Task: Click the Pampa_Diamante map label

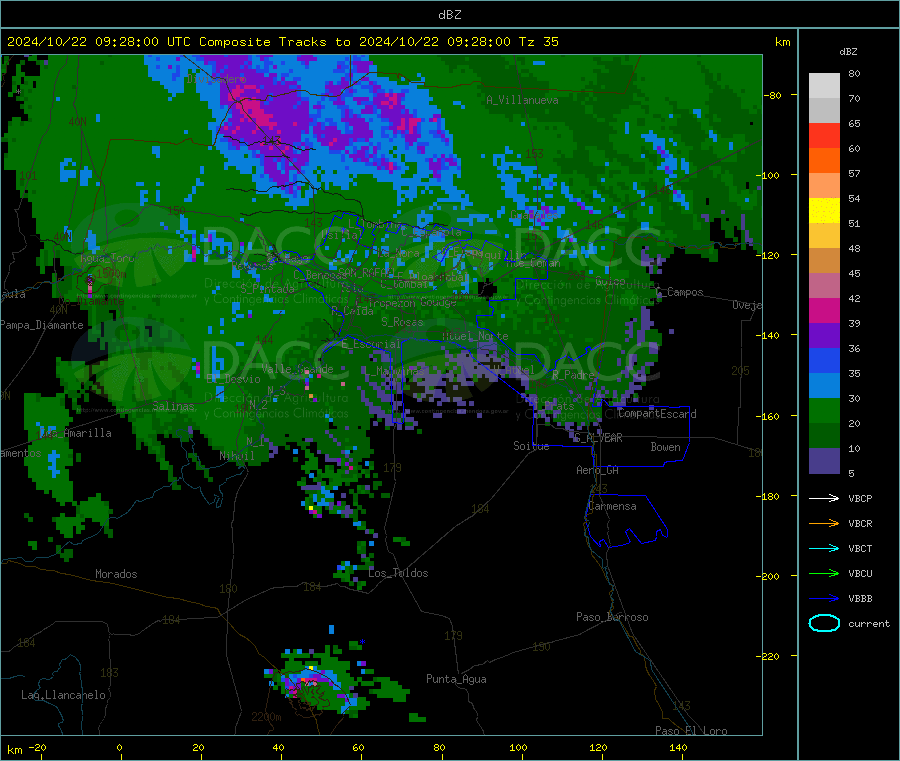Action: (x=42, y=325)
